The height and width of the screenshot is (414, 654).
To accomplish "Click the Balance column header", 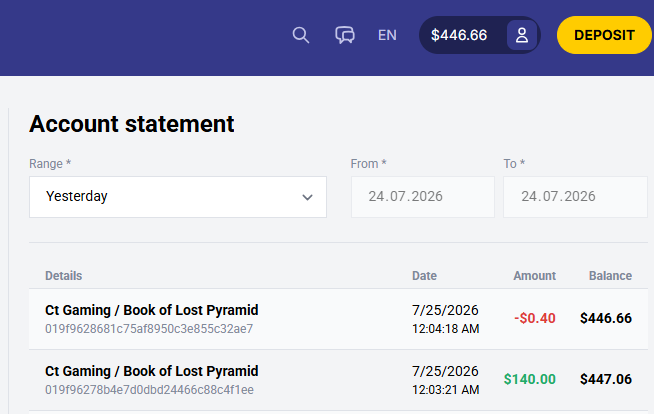I will 610,276.
